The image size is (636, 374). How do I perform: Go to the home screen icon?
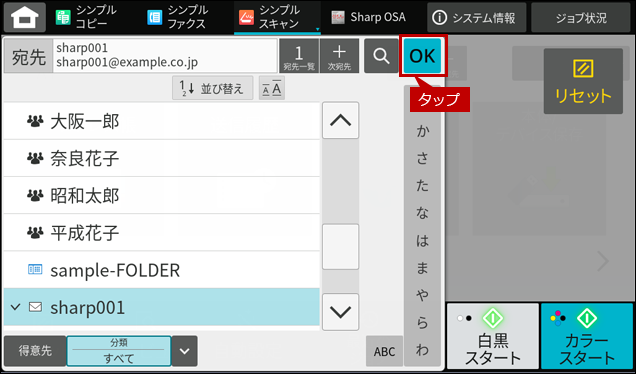click(x=25, y=17)
